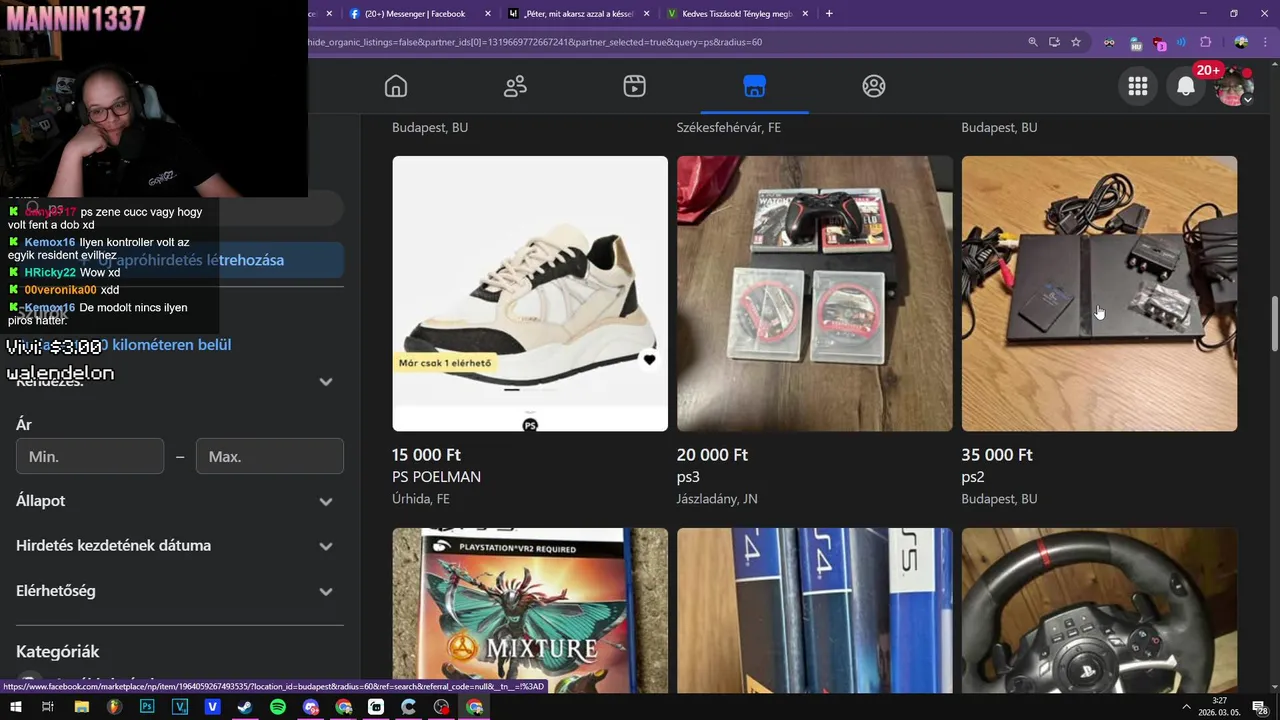Open the PS POELMAN listing title

[436, 477]
